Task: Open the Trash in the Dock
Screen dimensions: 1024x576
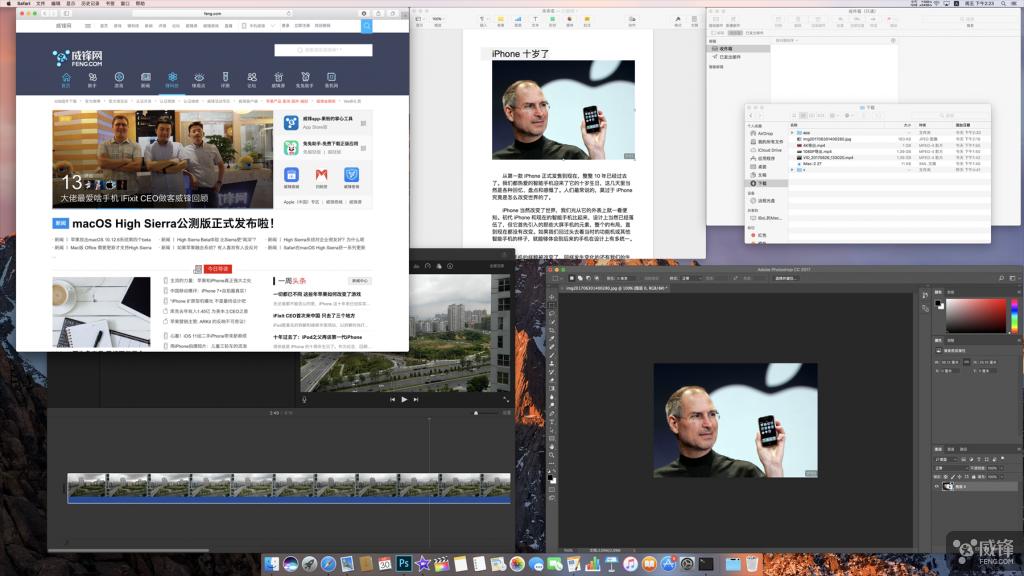Action: (x=751, y=564)
